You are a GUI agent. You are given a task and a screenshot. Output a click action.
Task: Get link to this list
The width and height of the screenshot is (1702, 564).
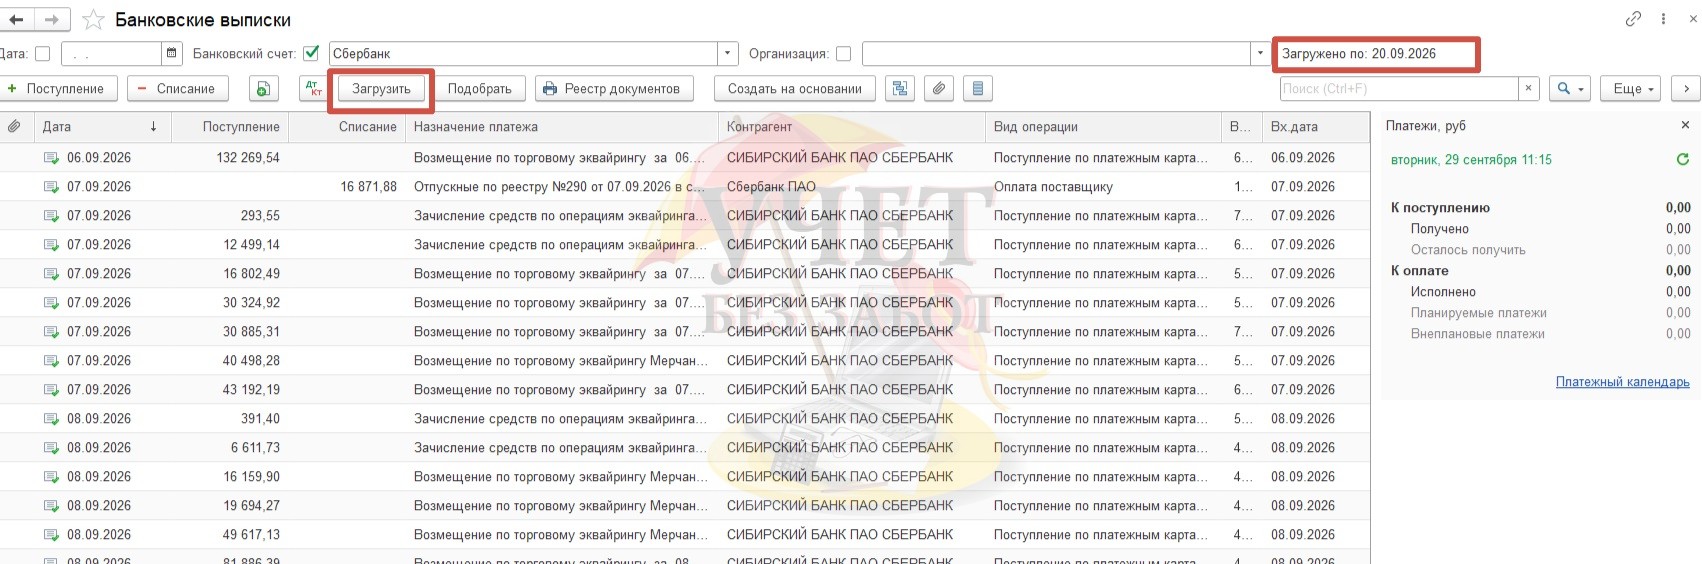(1633, 19)
